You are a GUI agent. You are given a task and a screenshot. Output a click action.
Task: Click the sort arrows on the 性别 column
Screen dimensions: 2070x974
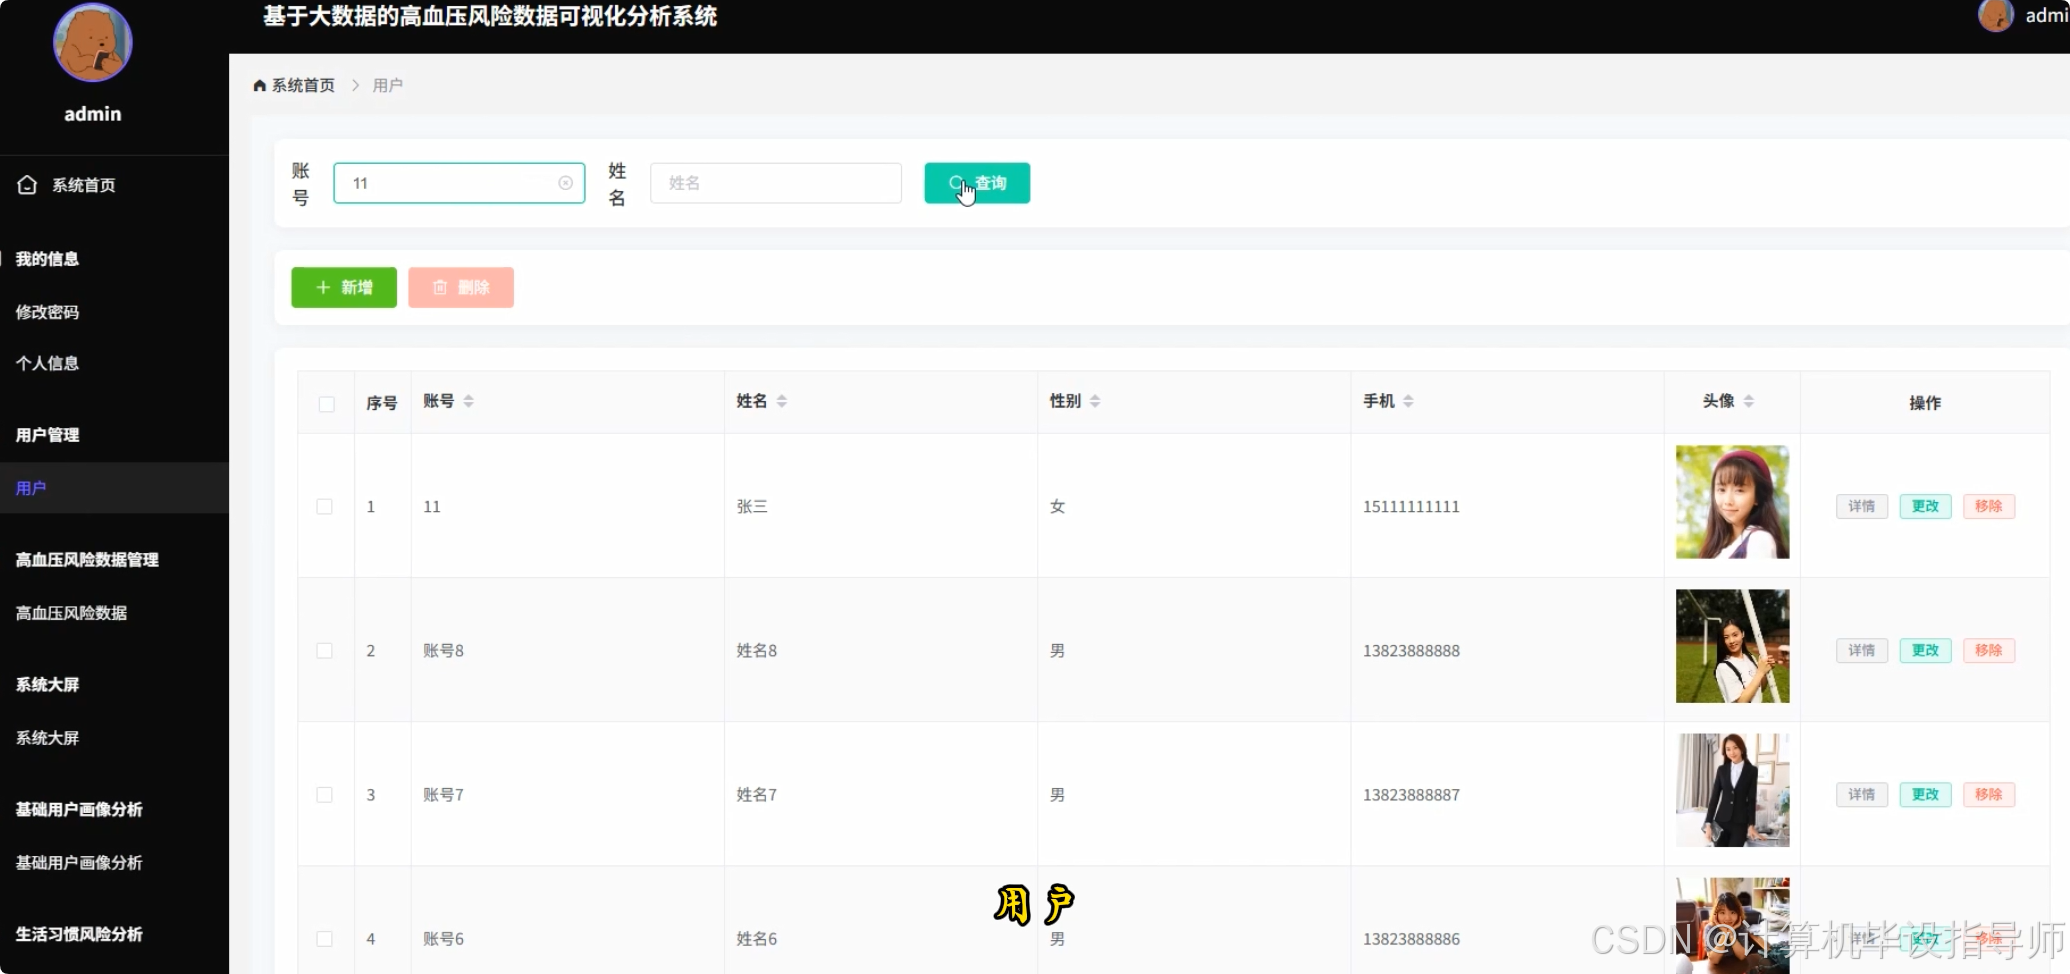1095,400
